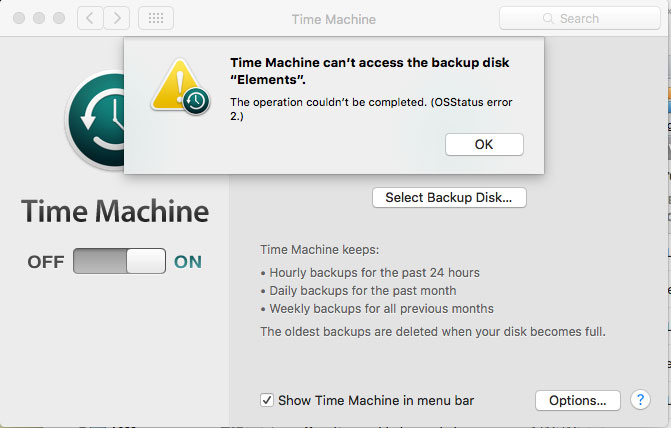This screenshot has height=428, width=671.
Task: Close the window with the leftmost titlebar button
Action: [19, 18]
